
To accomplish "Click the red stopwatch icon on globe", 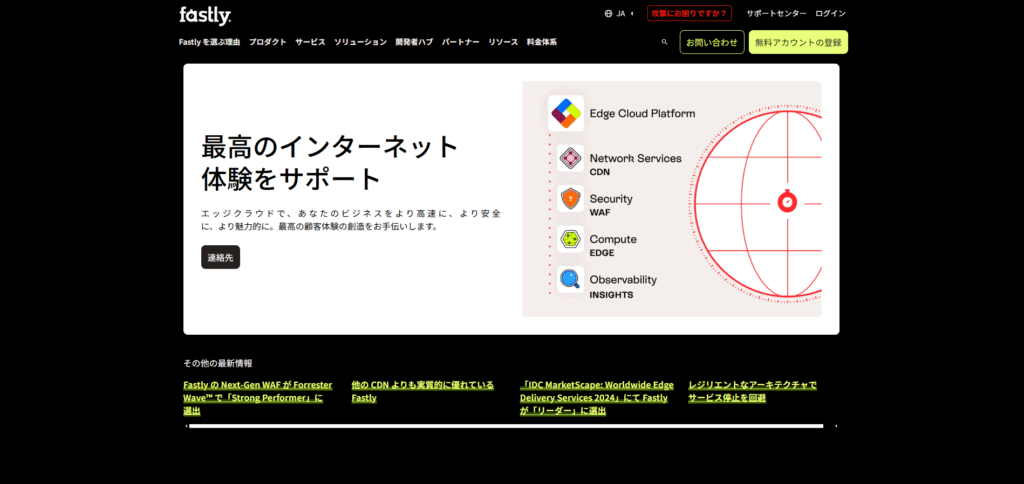I will click(788, 201).
